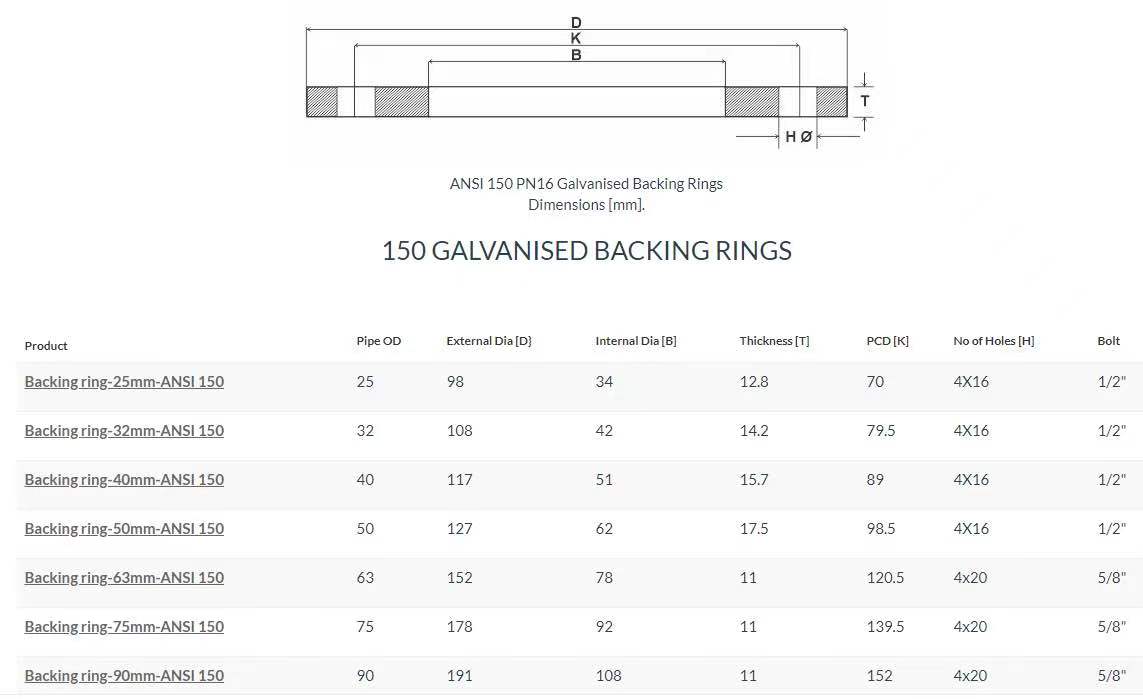Open Backing ring-63mm-ANSI 150 product link
Image resolution: width=1143 pixels, height=699 pixels.
click(124, 577)
